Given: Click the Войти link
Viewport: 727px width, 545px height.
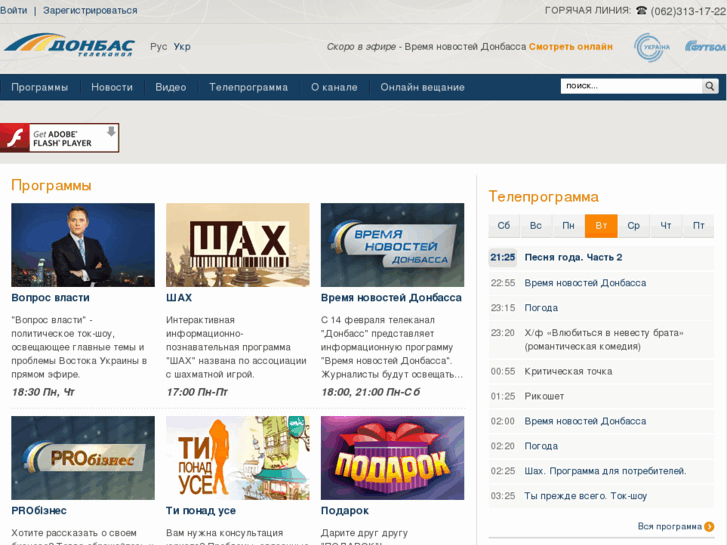Looking at the screenshot, I should coord(13,10).
